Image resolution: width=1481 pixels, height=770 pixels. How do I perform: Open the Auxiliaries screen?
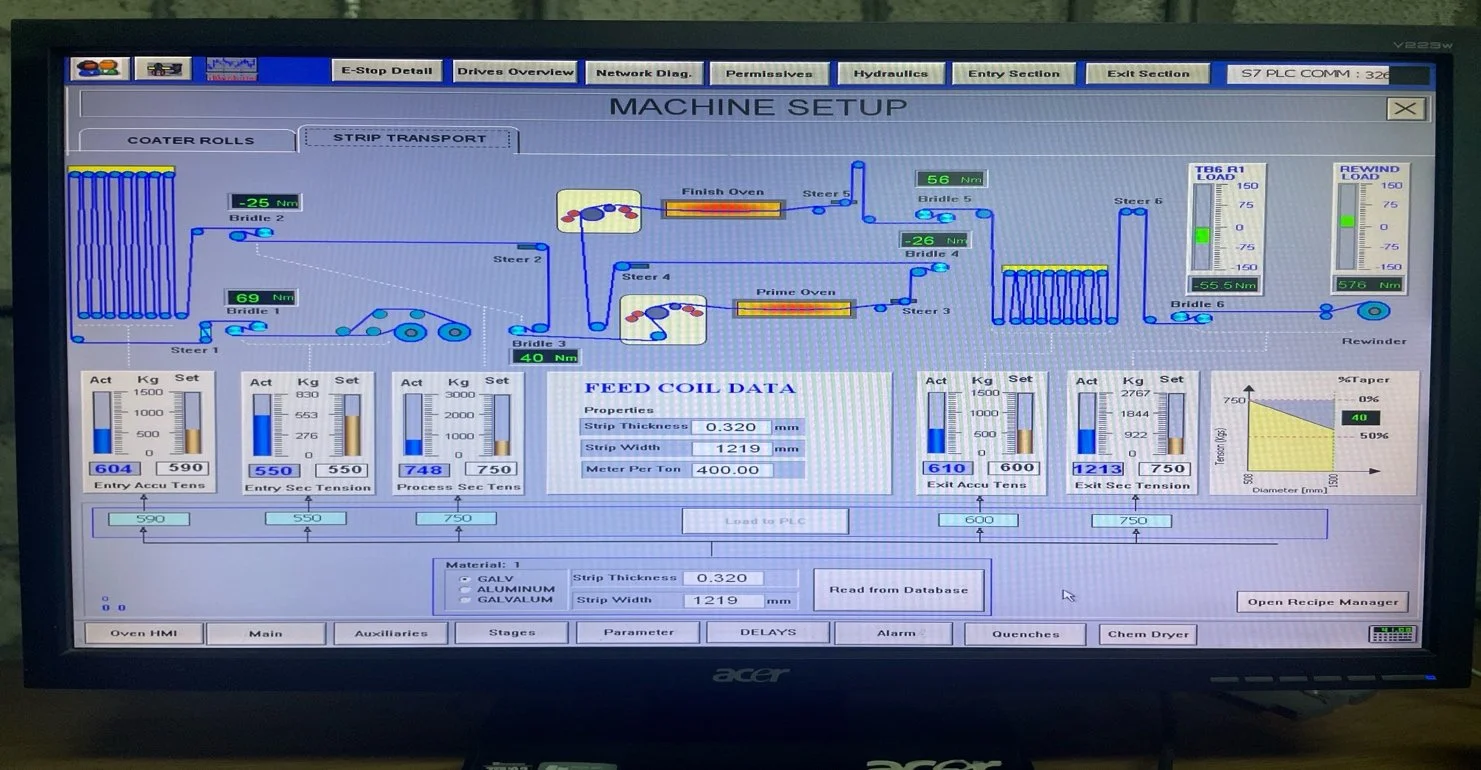point(391,633)
